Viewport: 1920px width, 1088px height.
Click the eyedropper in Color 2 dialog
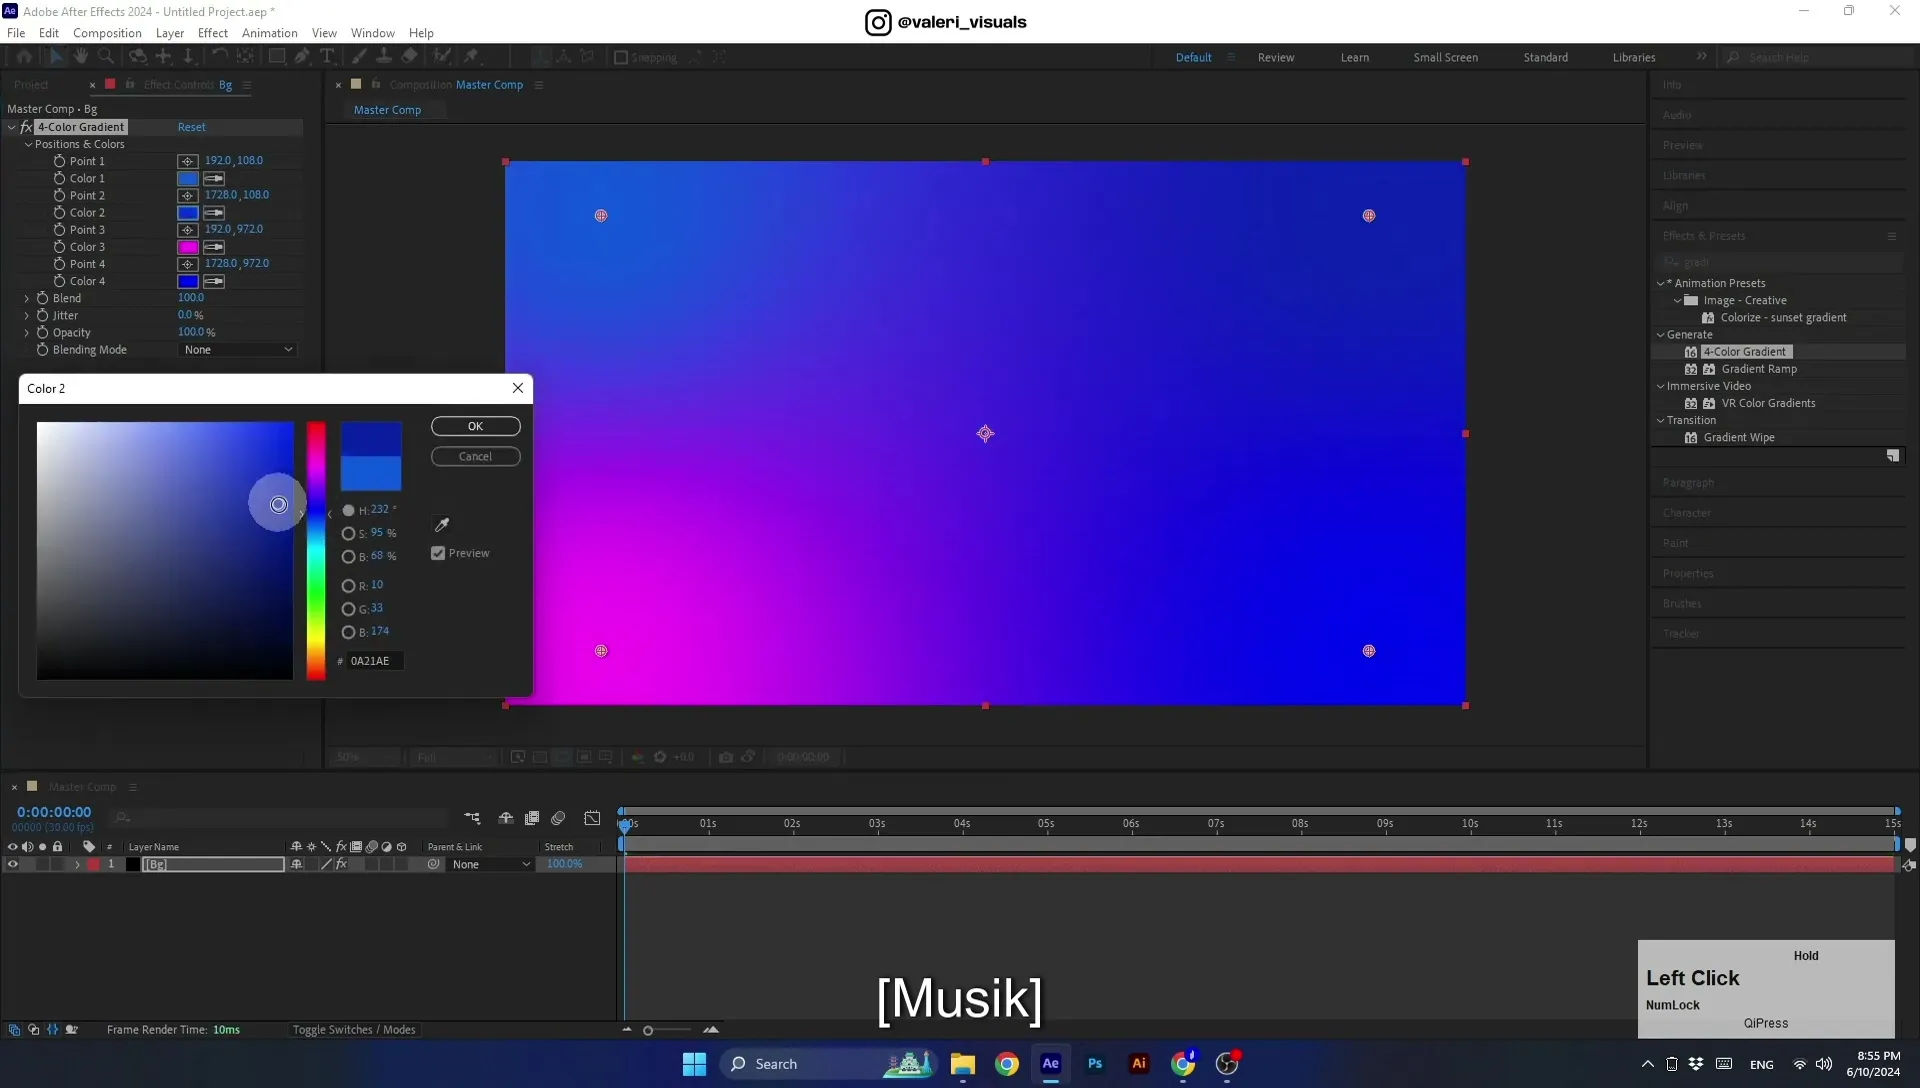pos(441,525)
